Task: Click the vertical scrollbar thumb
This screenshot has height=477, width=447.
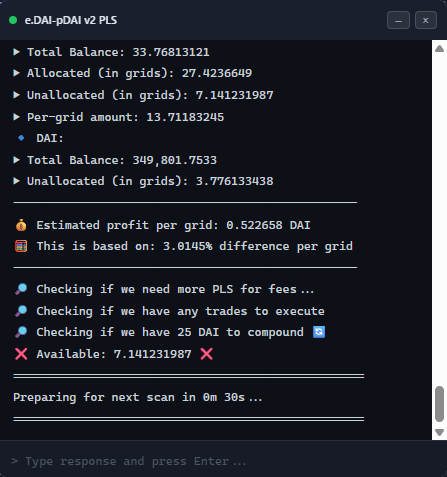Action: point(439,404)
